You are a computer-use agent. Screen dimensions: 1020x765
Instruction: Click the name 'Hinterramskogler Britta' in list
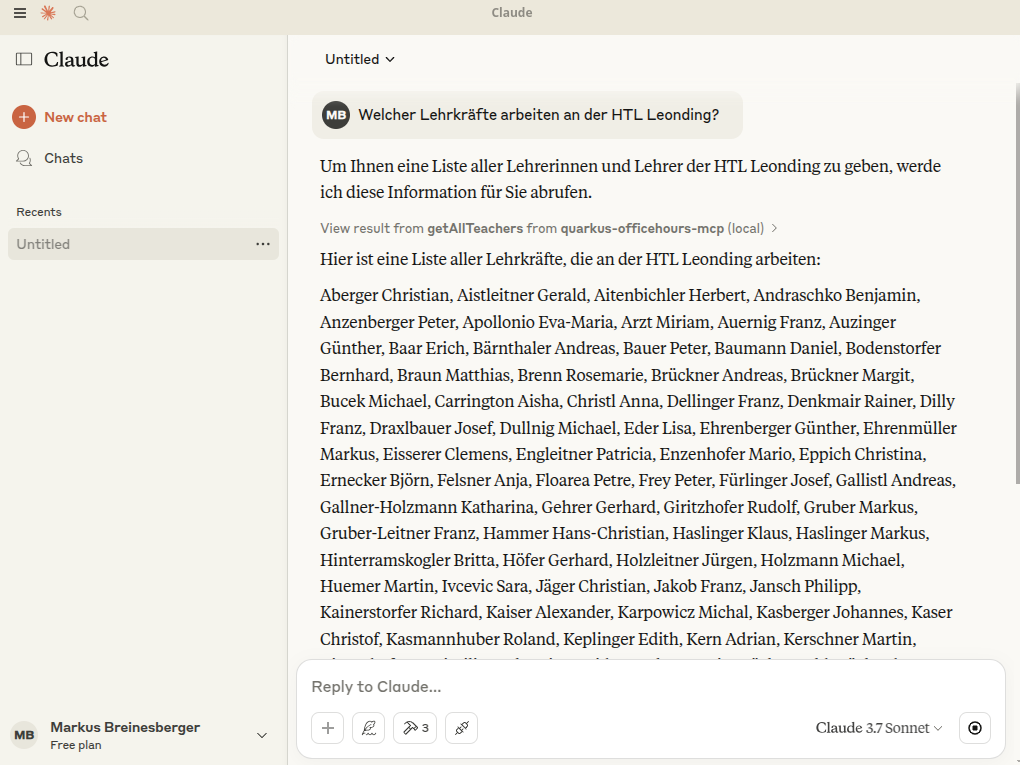(x=407, y=560)
